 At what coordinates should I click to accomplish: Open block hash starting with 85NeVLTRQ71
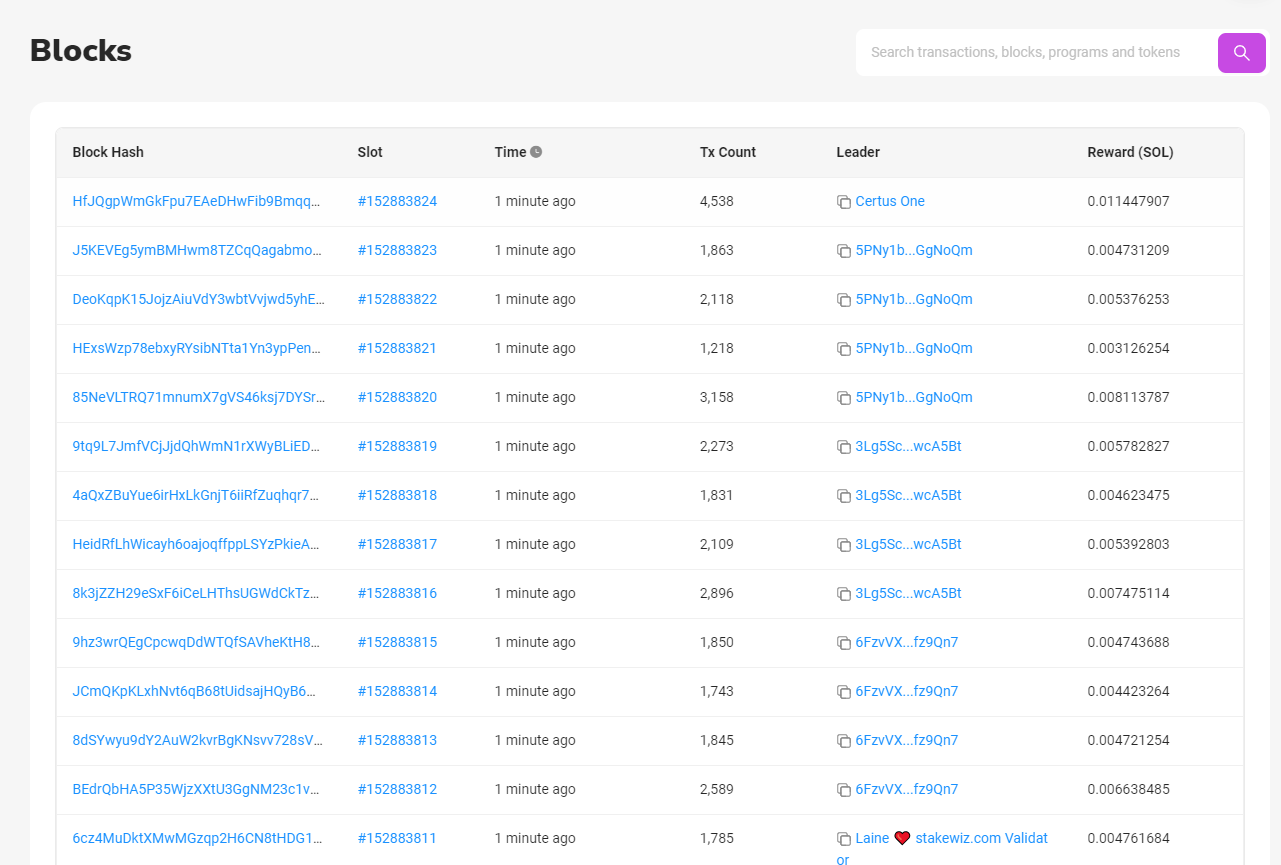(197, 397)
